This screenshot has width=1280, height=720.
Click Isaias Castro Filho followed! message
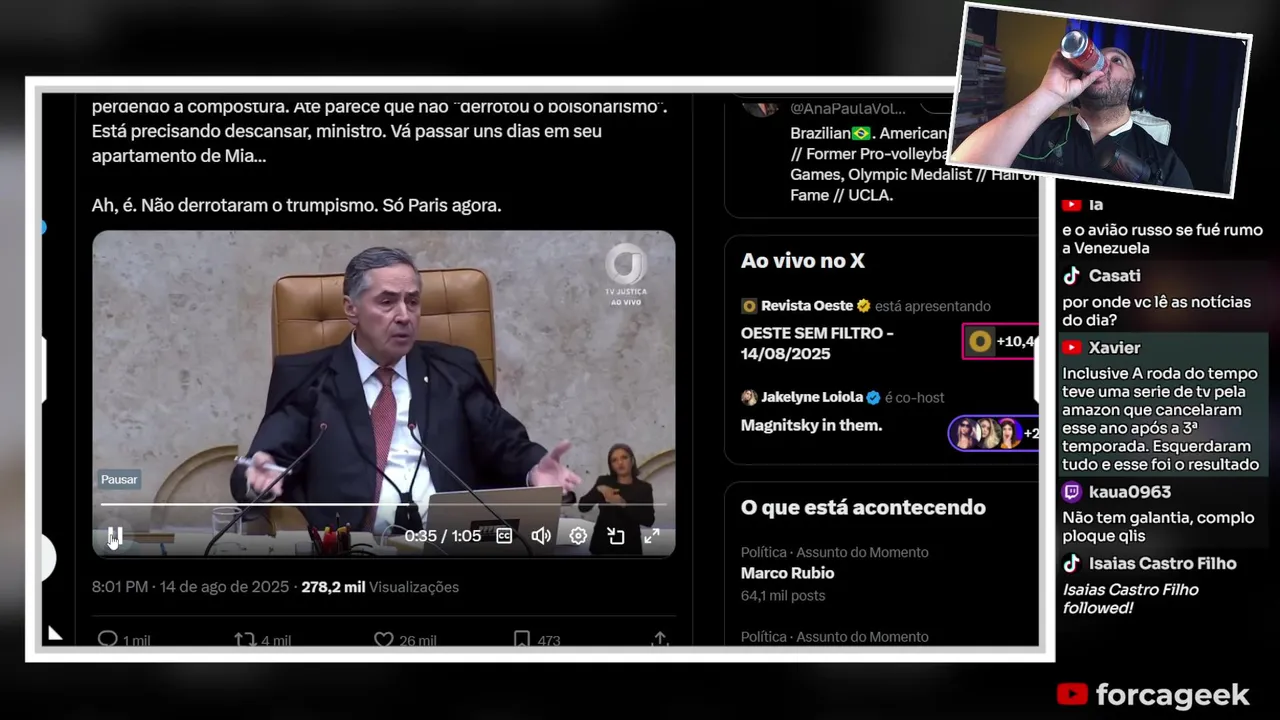(x=1130, y=598)
